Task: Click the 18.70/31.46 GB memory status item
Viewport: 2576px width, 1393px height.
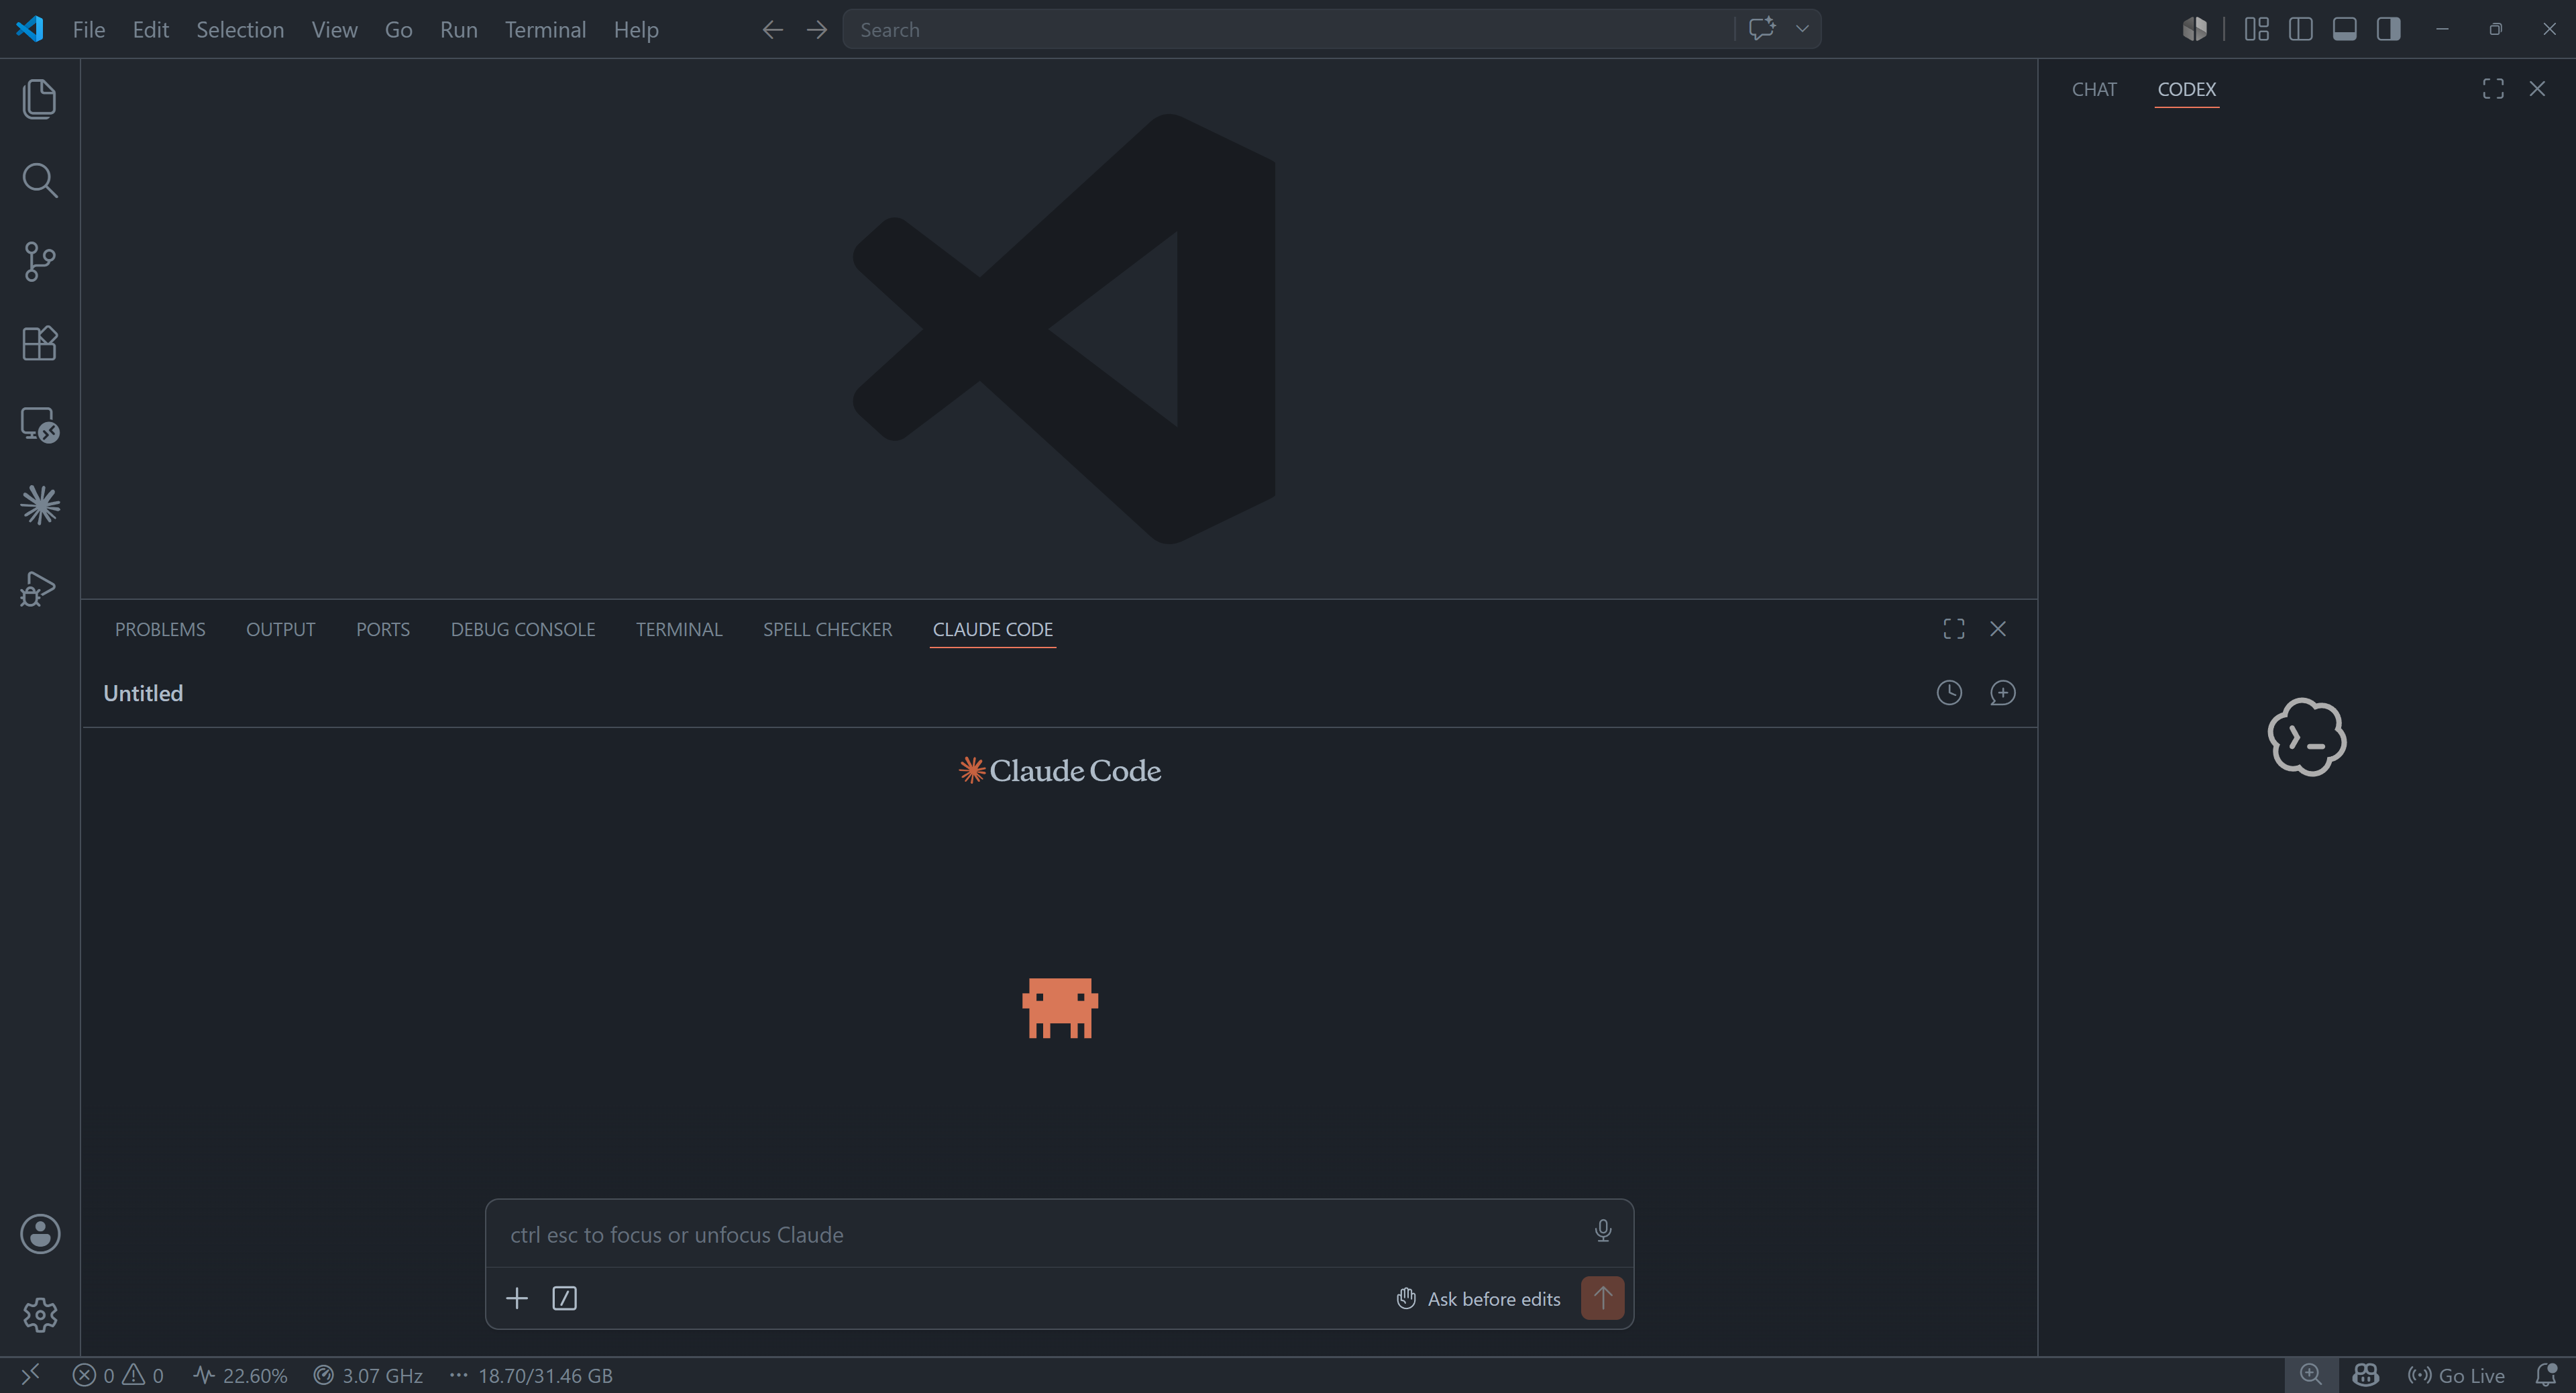Action: 531,1375
